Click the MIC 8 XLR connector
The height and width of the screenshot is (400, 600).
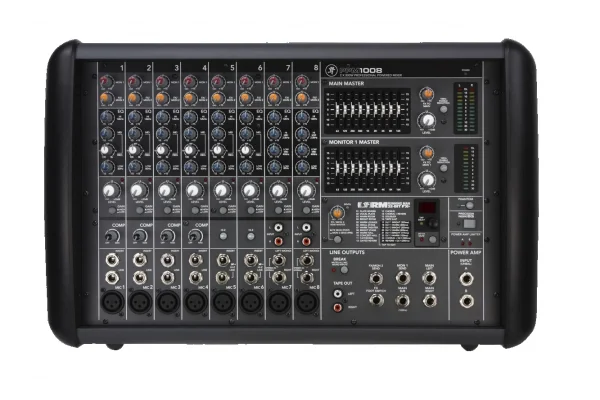click(x=307, y=302)
